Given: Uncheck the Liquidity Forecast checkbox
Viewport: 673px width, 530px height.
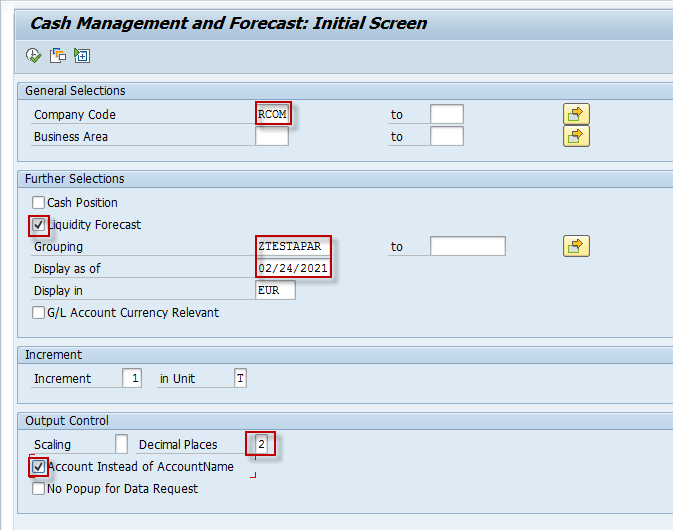Looking at the screenshot, I should coord(38,224).
